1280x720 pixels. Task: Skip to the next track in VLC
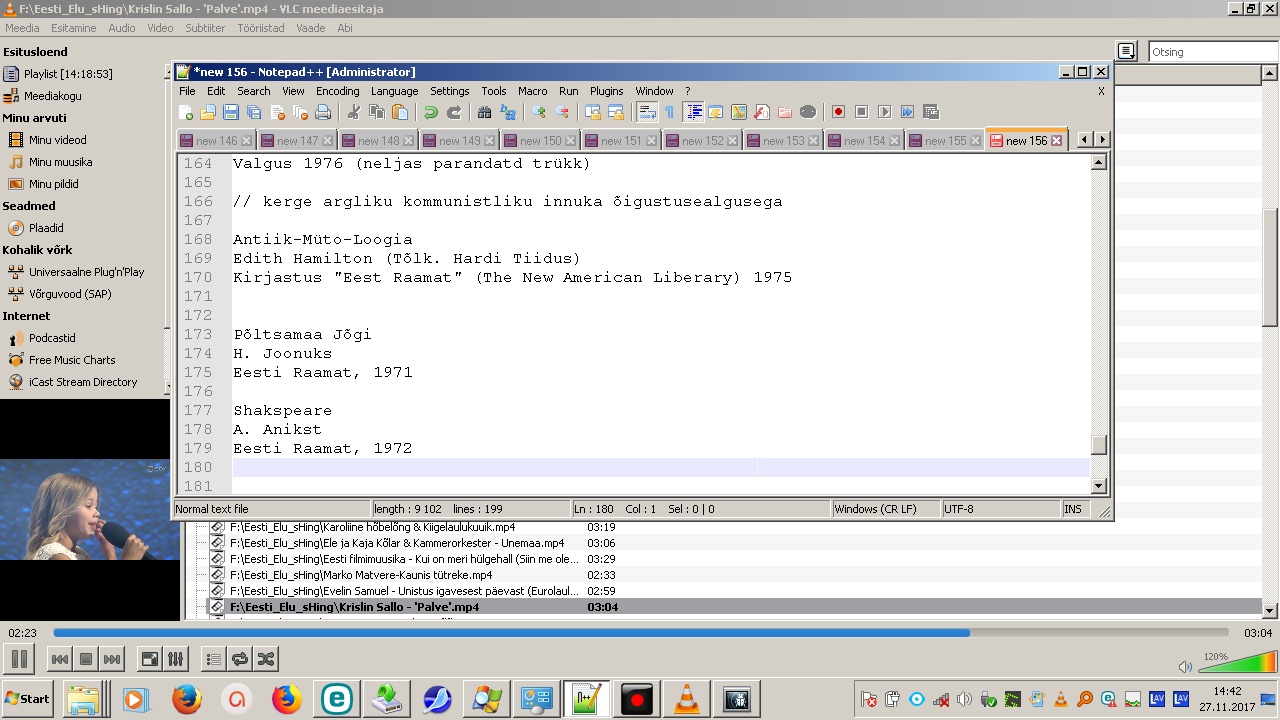click(112, 659)
